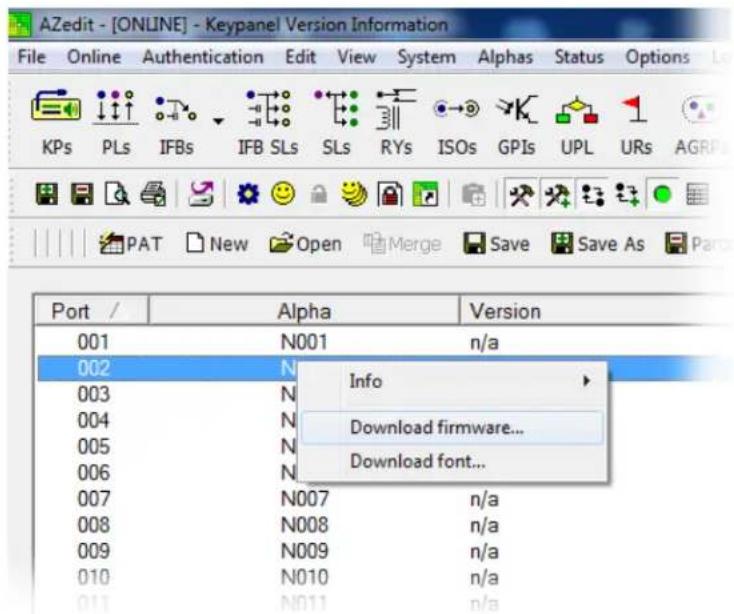Click the printer icon
The image size is (734, 614).
pyautogui.click(x=153, y=194)
